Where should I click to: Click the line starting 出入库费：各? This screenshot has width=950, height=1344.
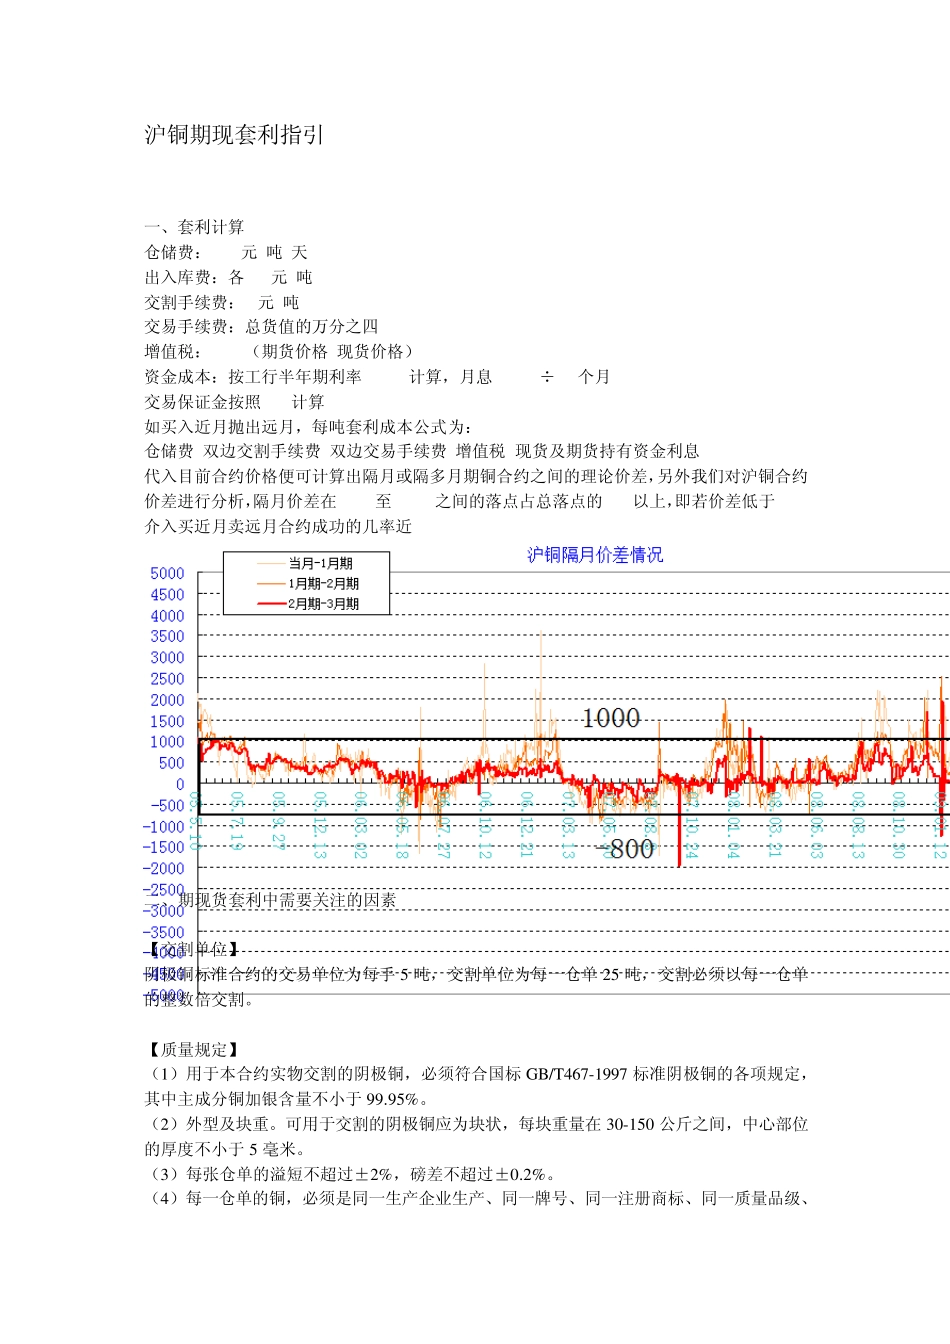[x=228, y=277]
